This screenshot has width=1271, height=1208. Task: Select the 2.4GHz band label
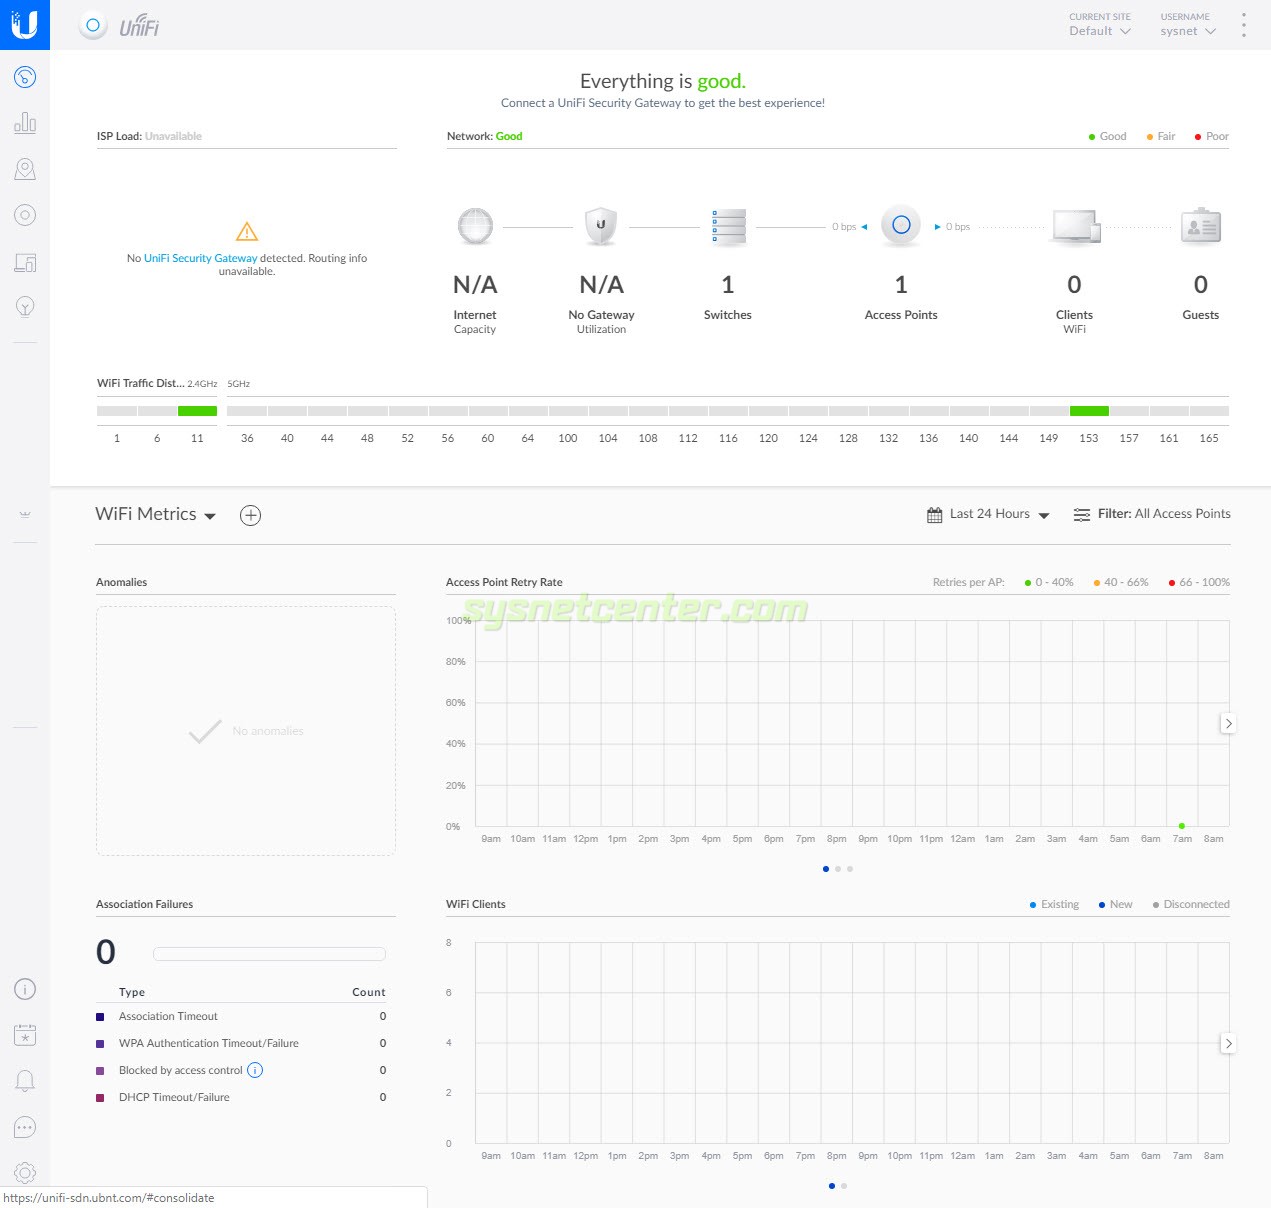[x=202, y=384]
